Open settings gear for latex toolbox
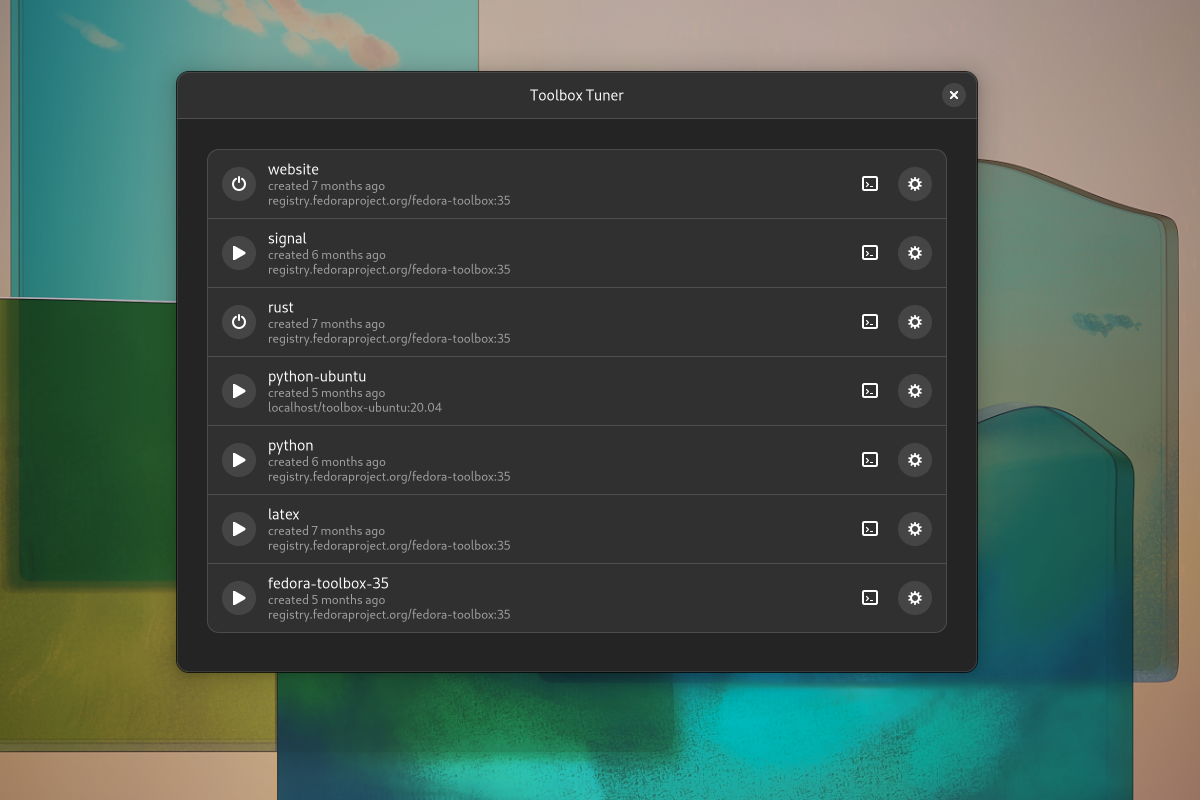This screenshot has height=800, width=1200. click(914, 529)
